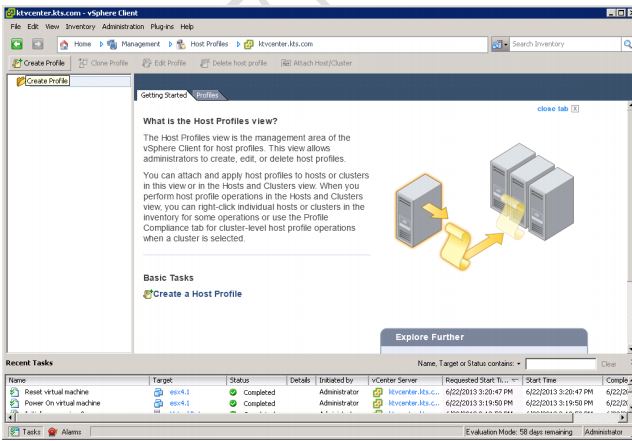
Task: Open the View menu
Action: [52, 27]
